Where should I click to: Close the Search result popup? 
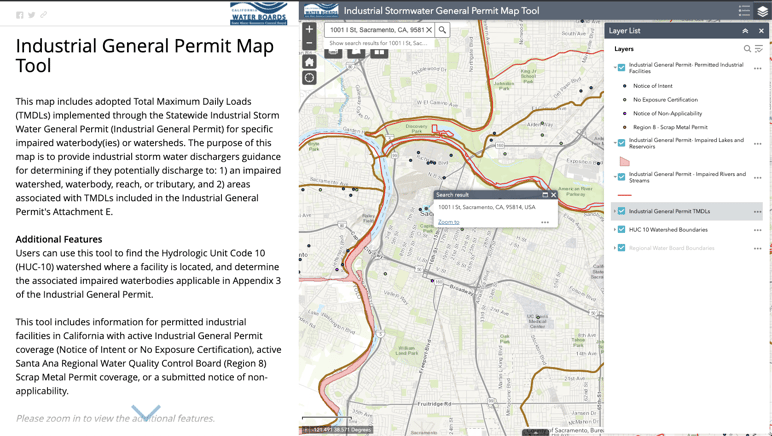[553, 195]
